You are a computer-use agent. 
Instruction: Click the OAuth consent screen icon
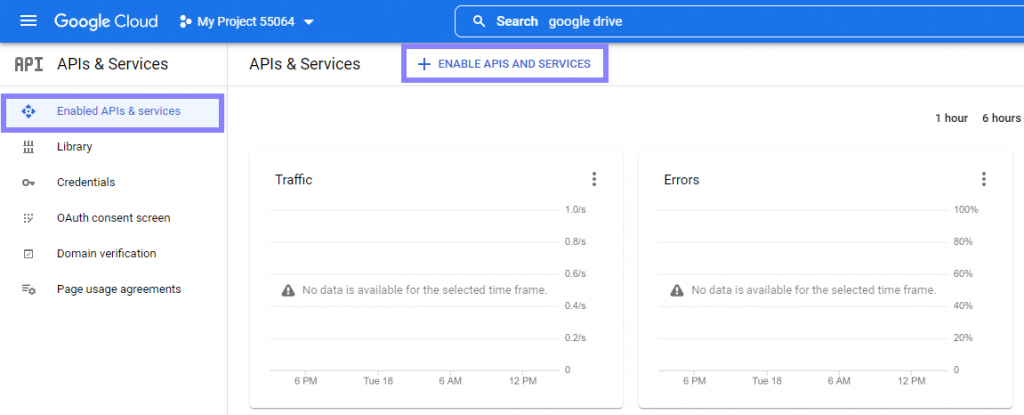point(28,218)
